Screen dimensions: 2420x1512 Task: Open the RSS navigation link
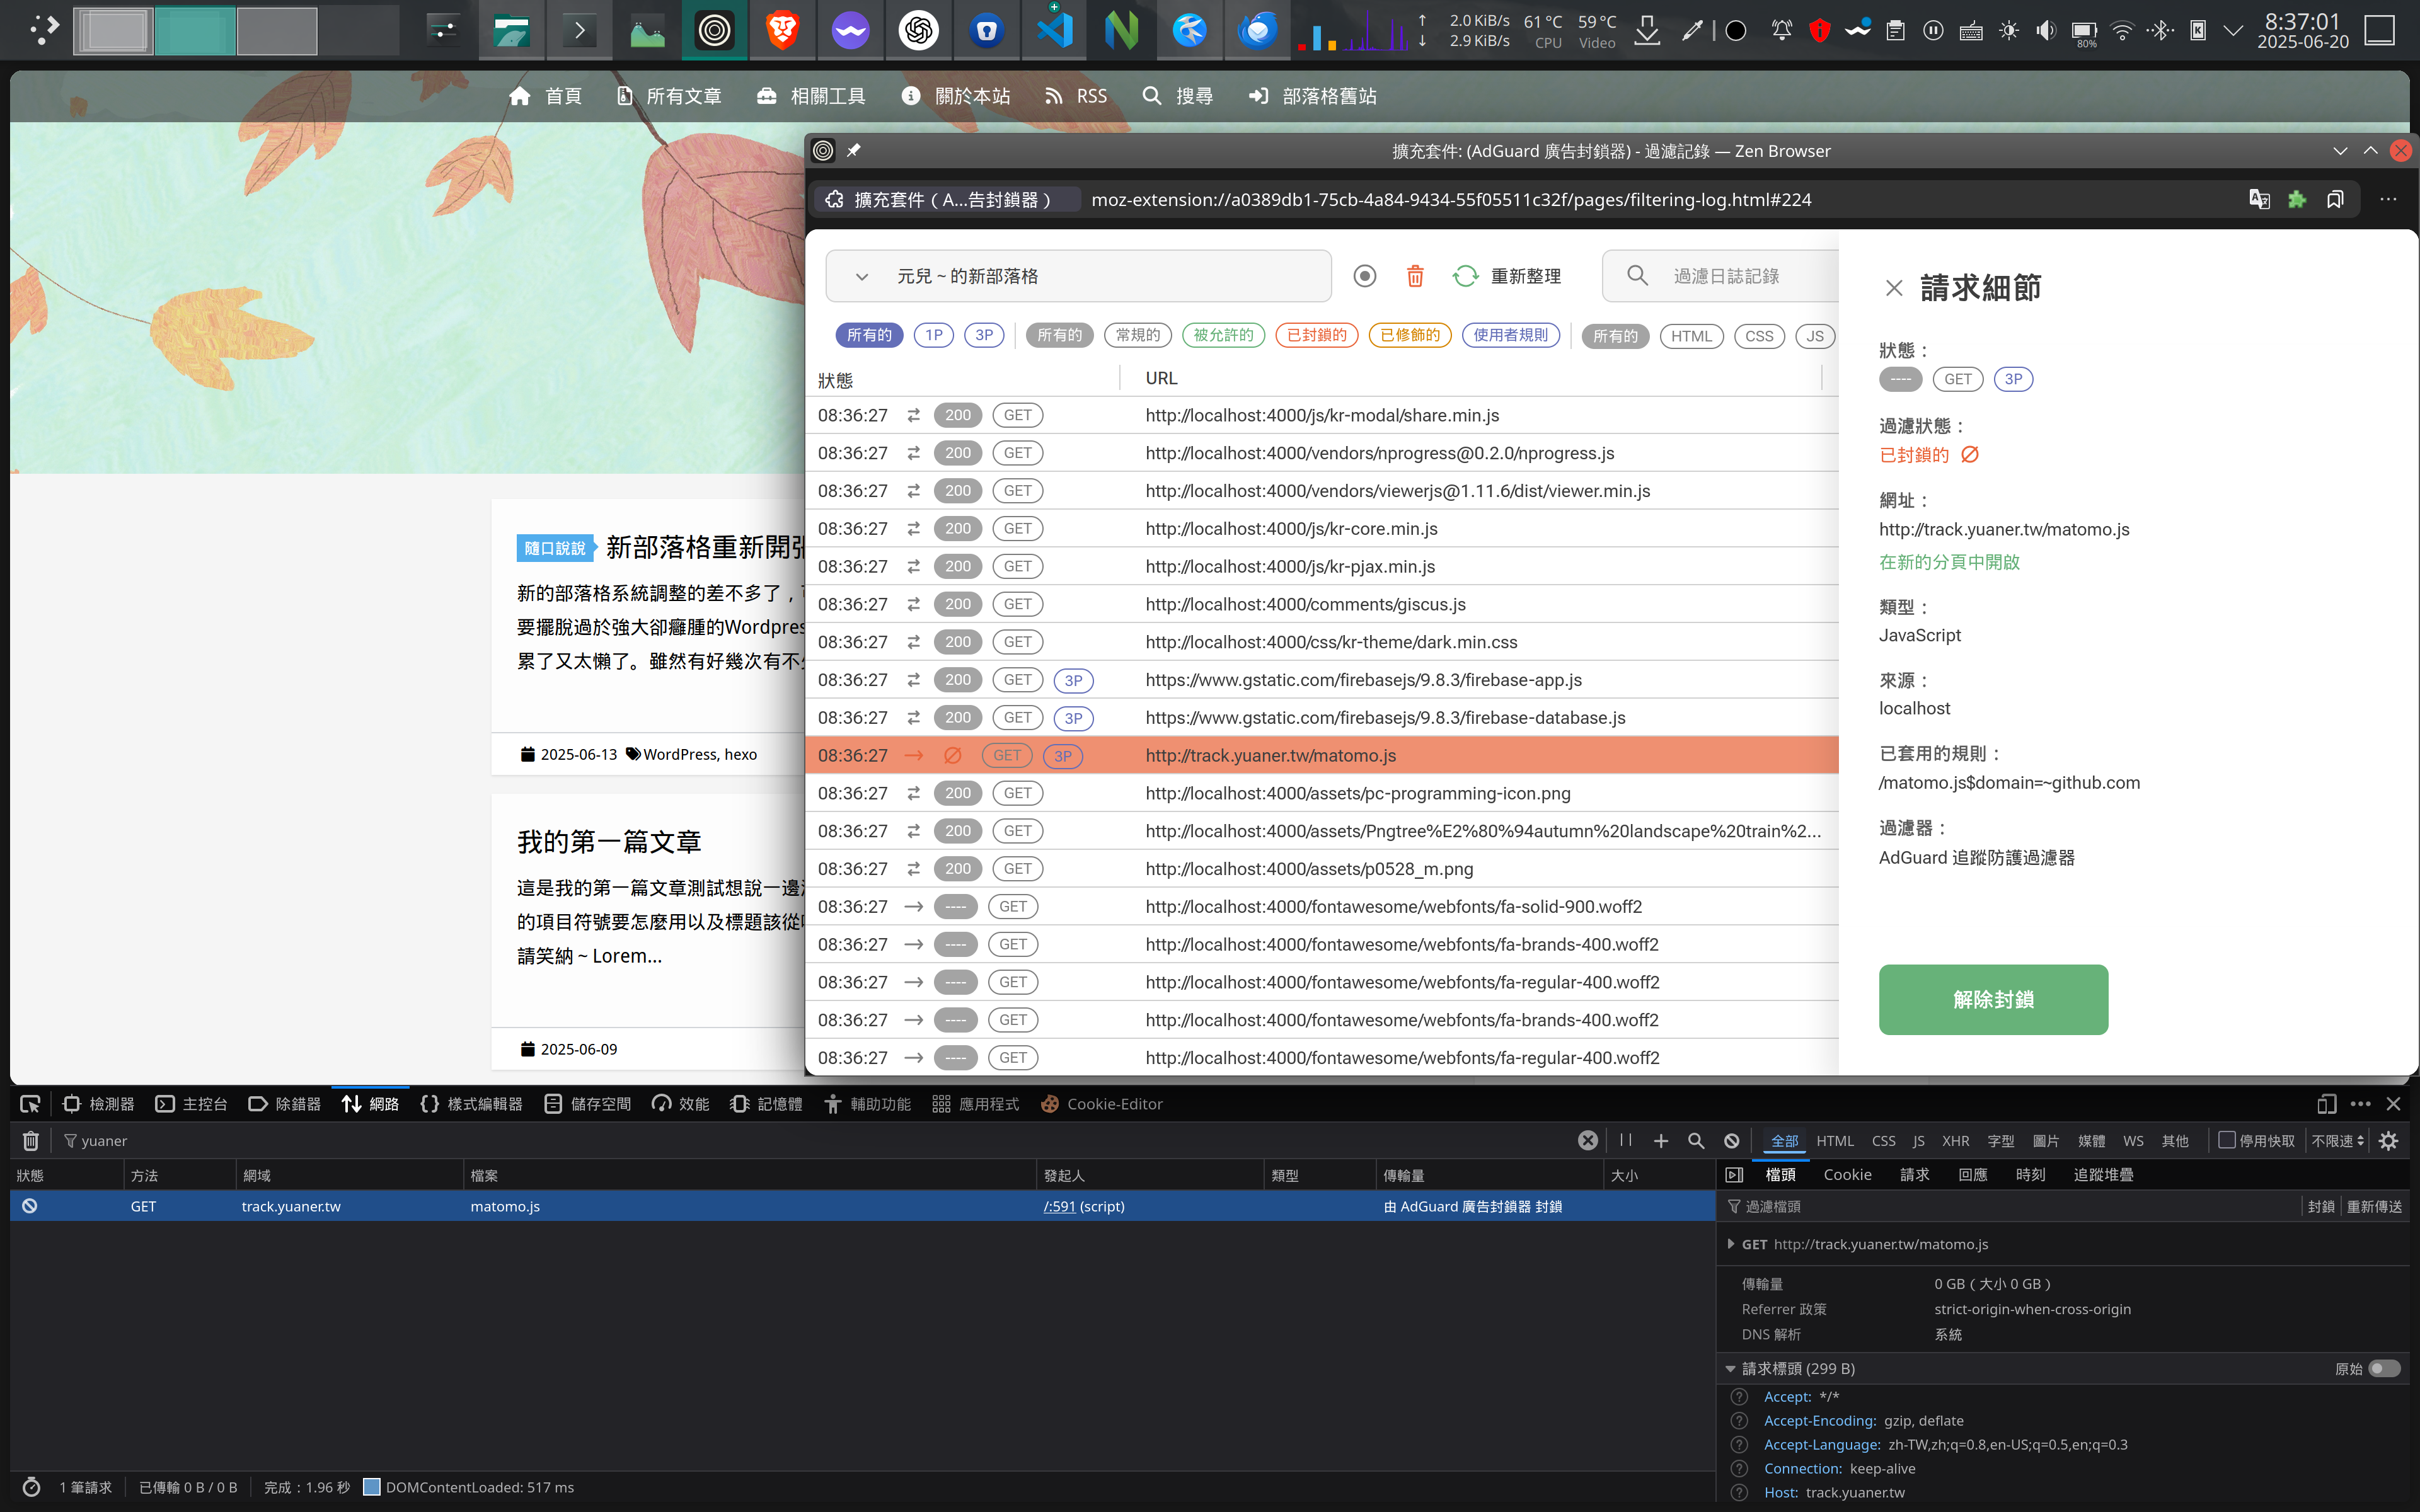click(x=1076, y=96)
